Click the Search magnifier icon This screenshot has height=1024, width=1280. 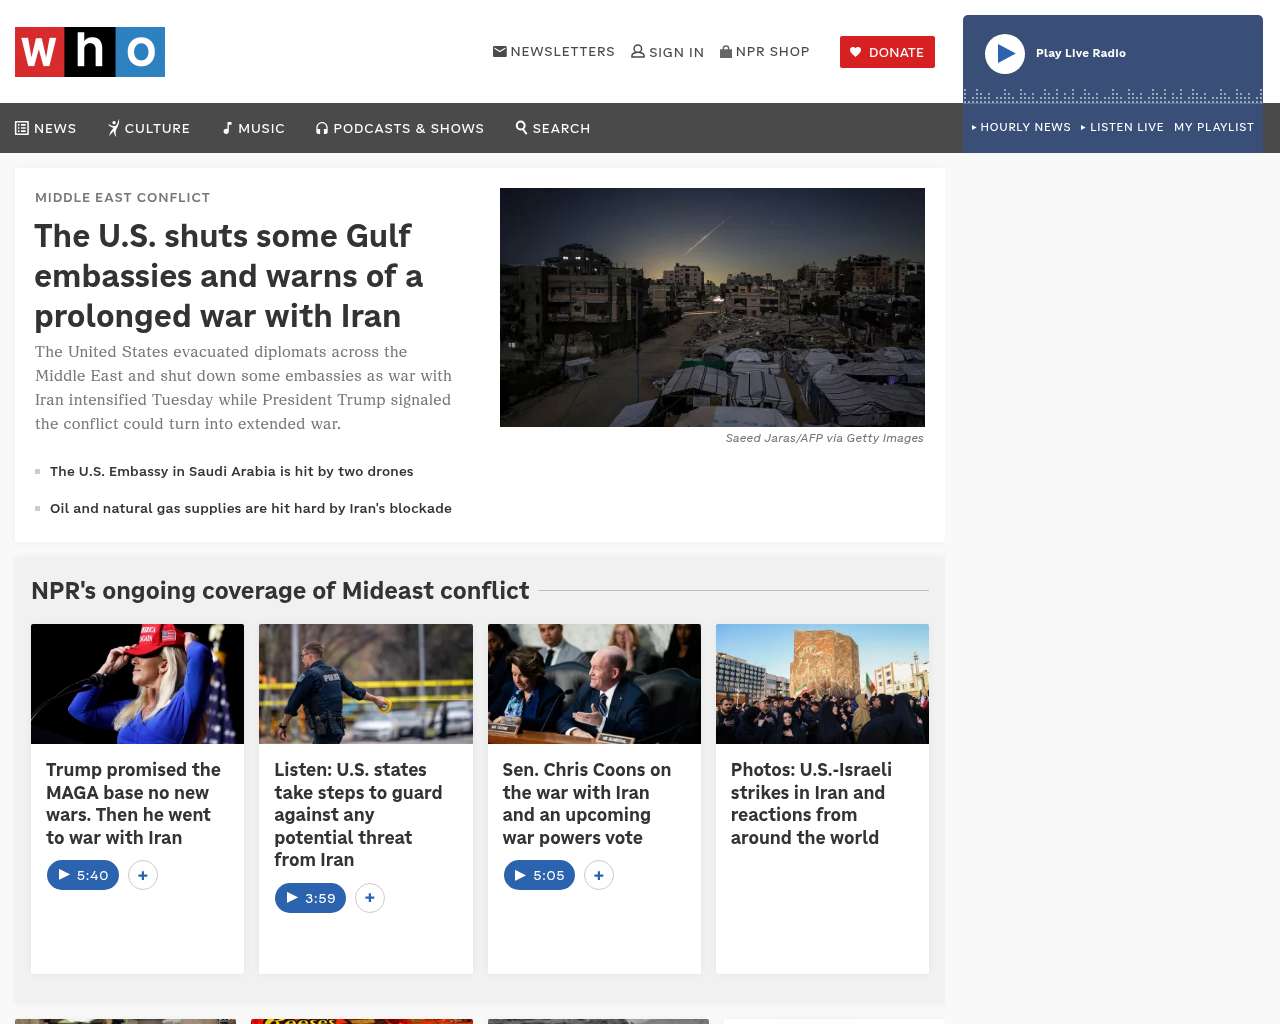coord(521,127)
